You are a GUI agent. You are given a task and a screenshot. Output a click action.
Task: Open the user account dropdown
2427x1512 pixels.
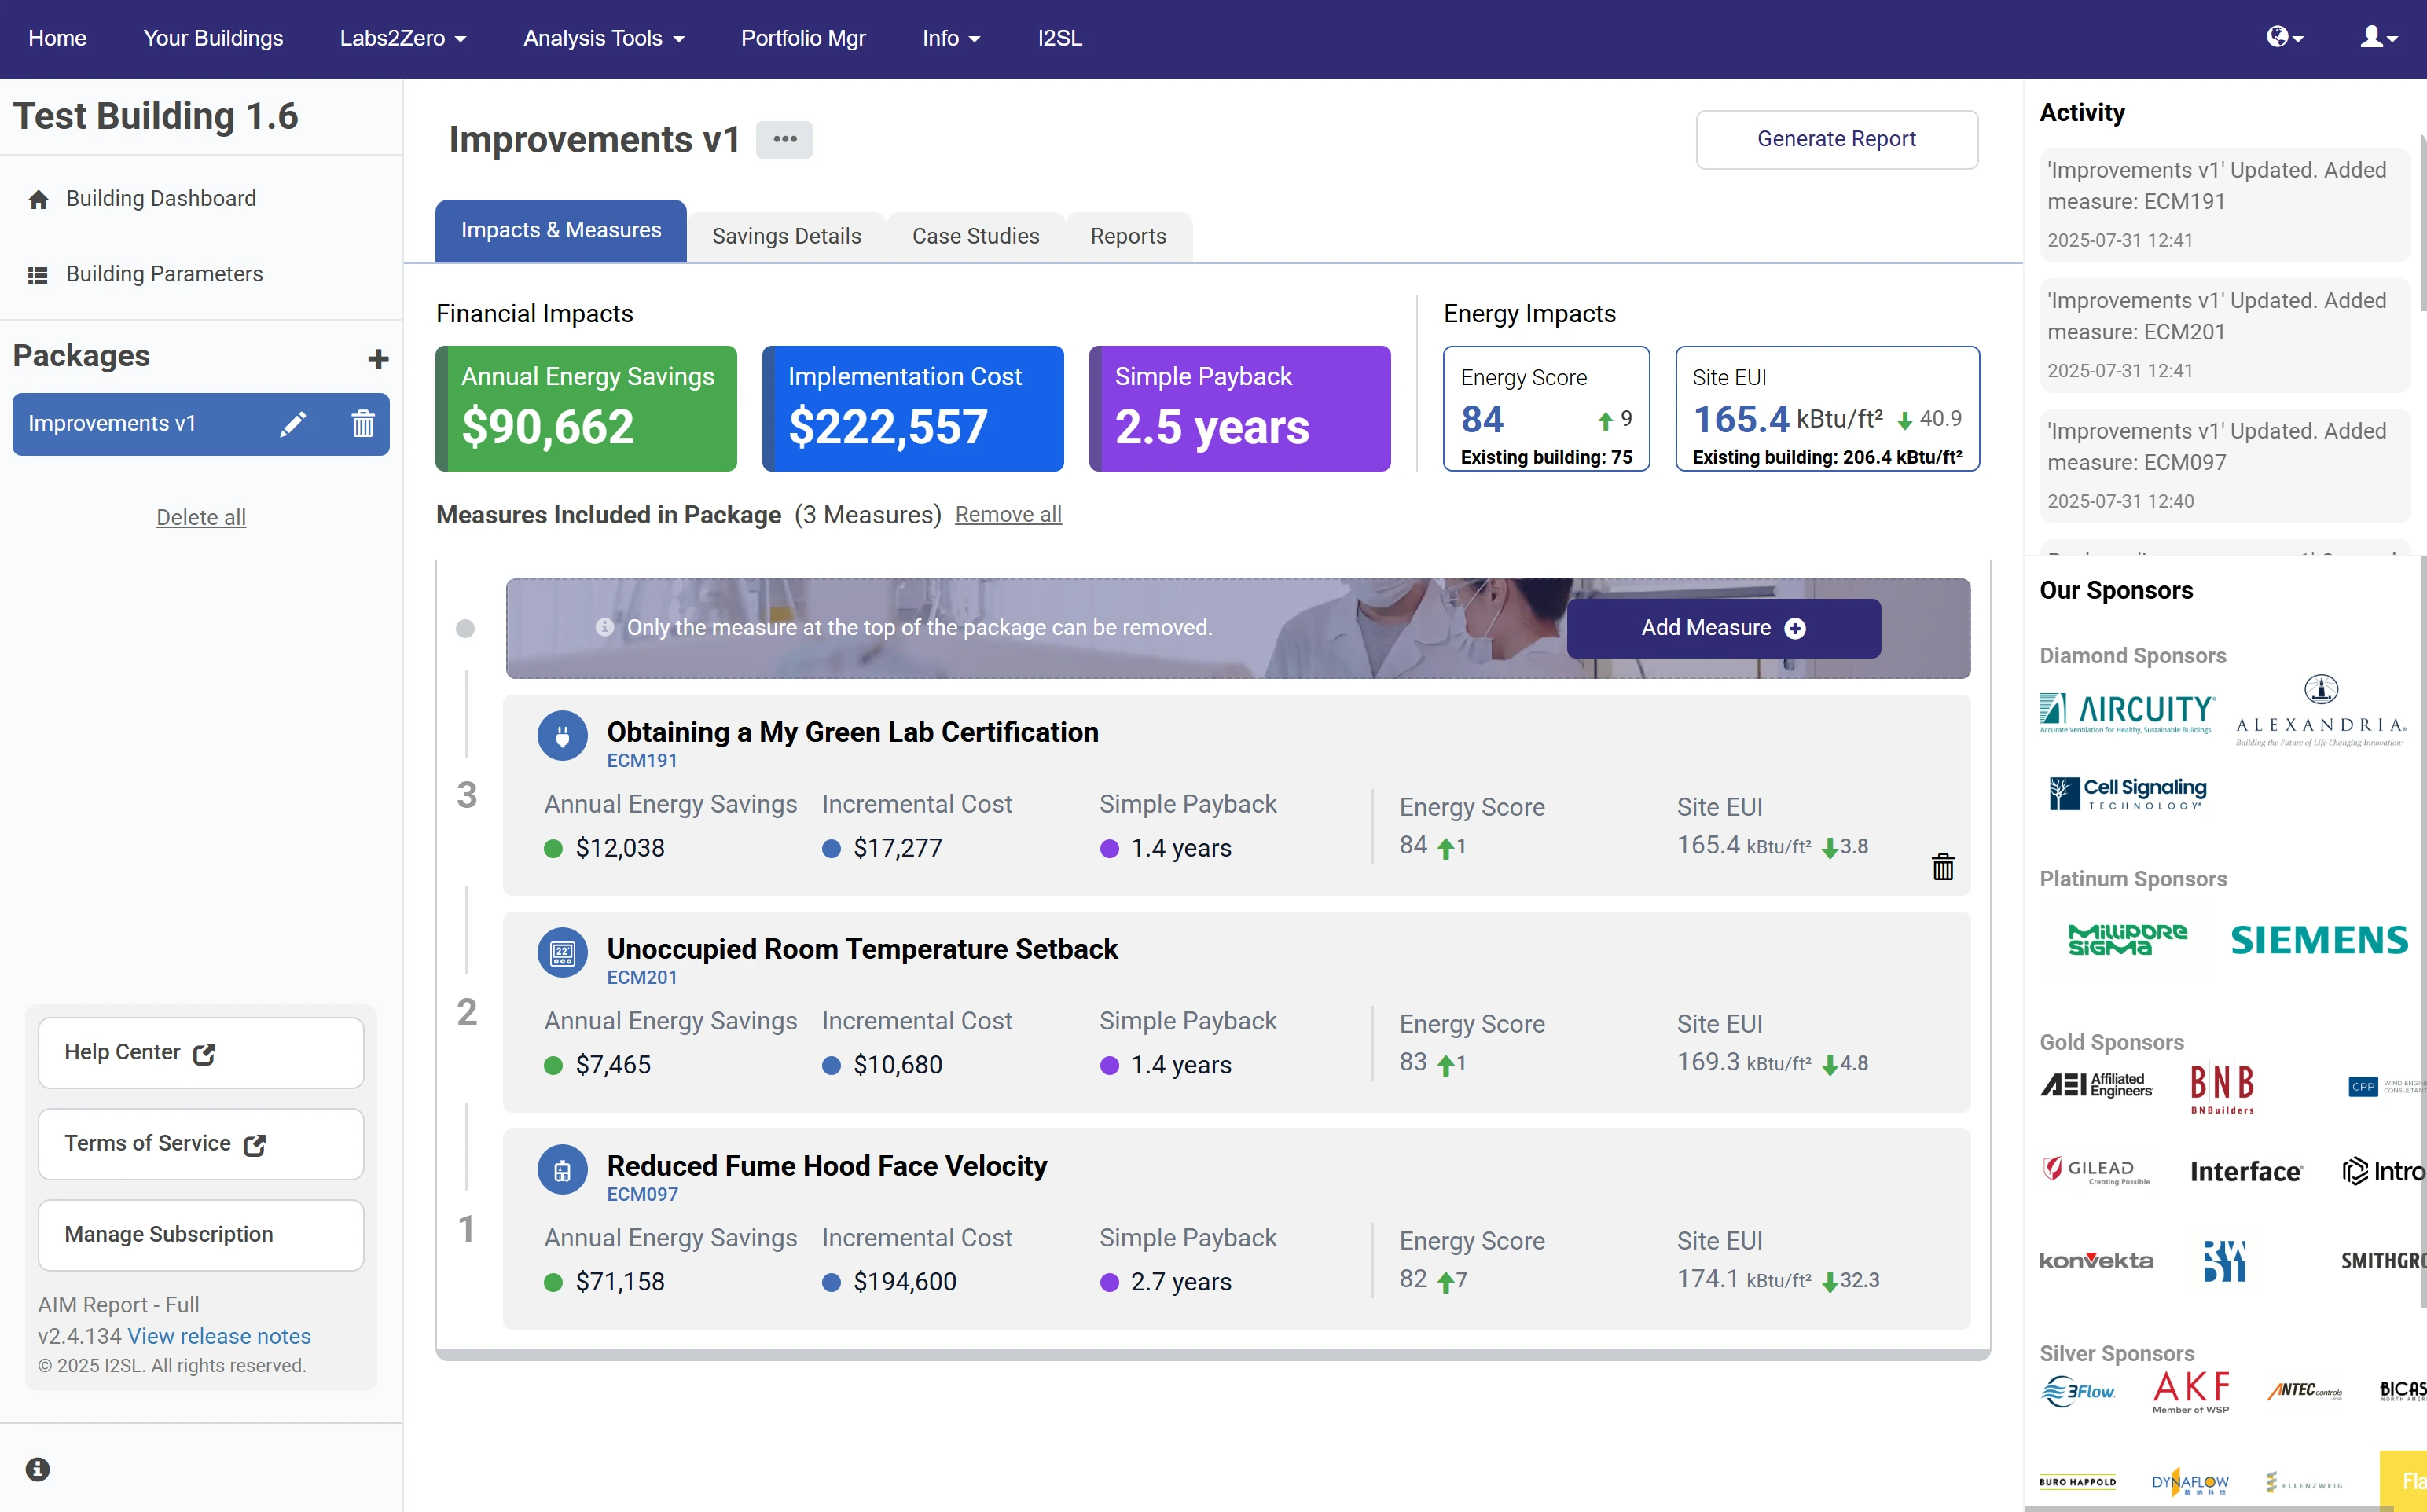[2379, 38]
